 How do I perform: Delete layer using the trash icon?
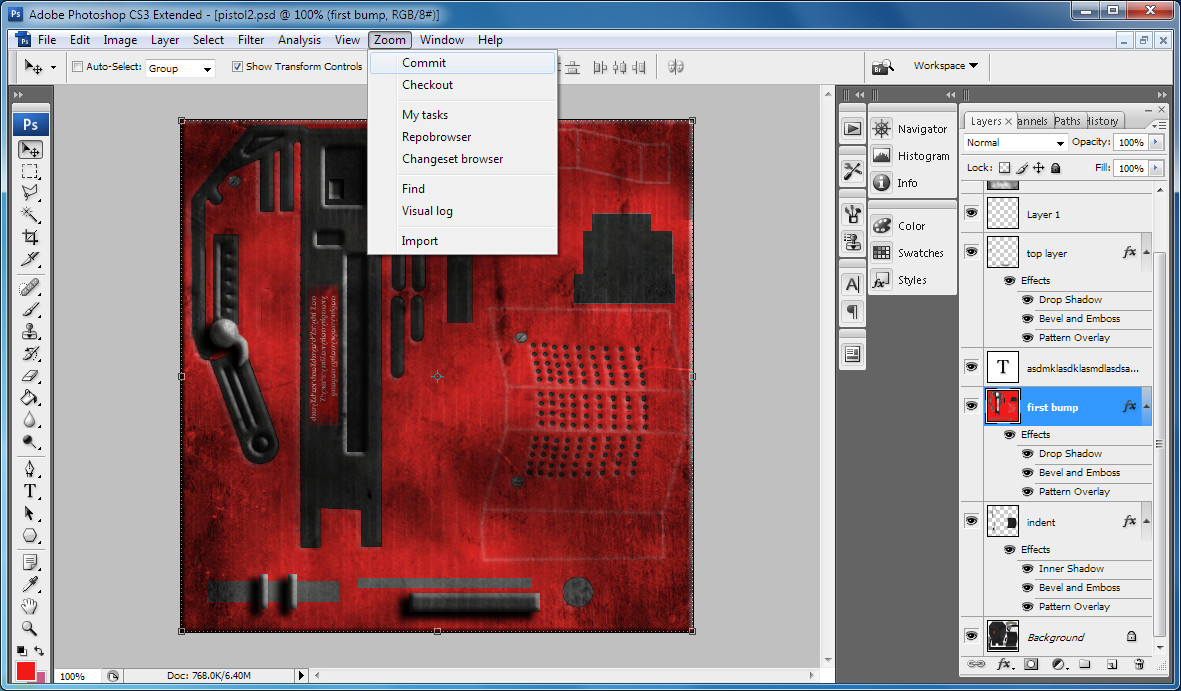pos(1138,664)
